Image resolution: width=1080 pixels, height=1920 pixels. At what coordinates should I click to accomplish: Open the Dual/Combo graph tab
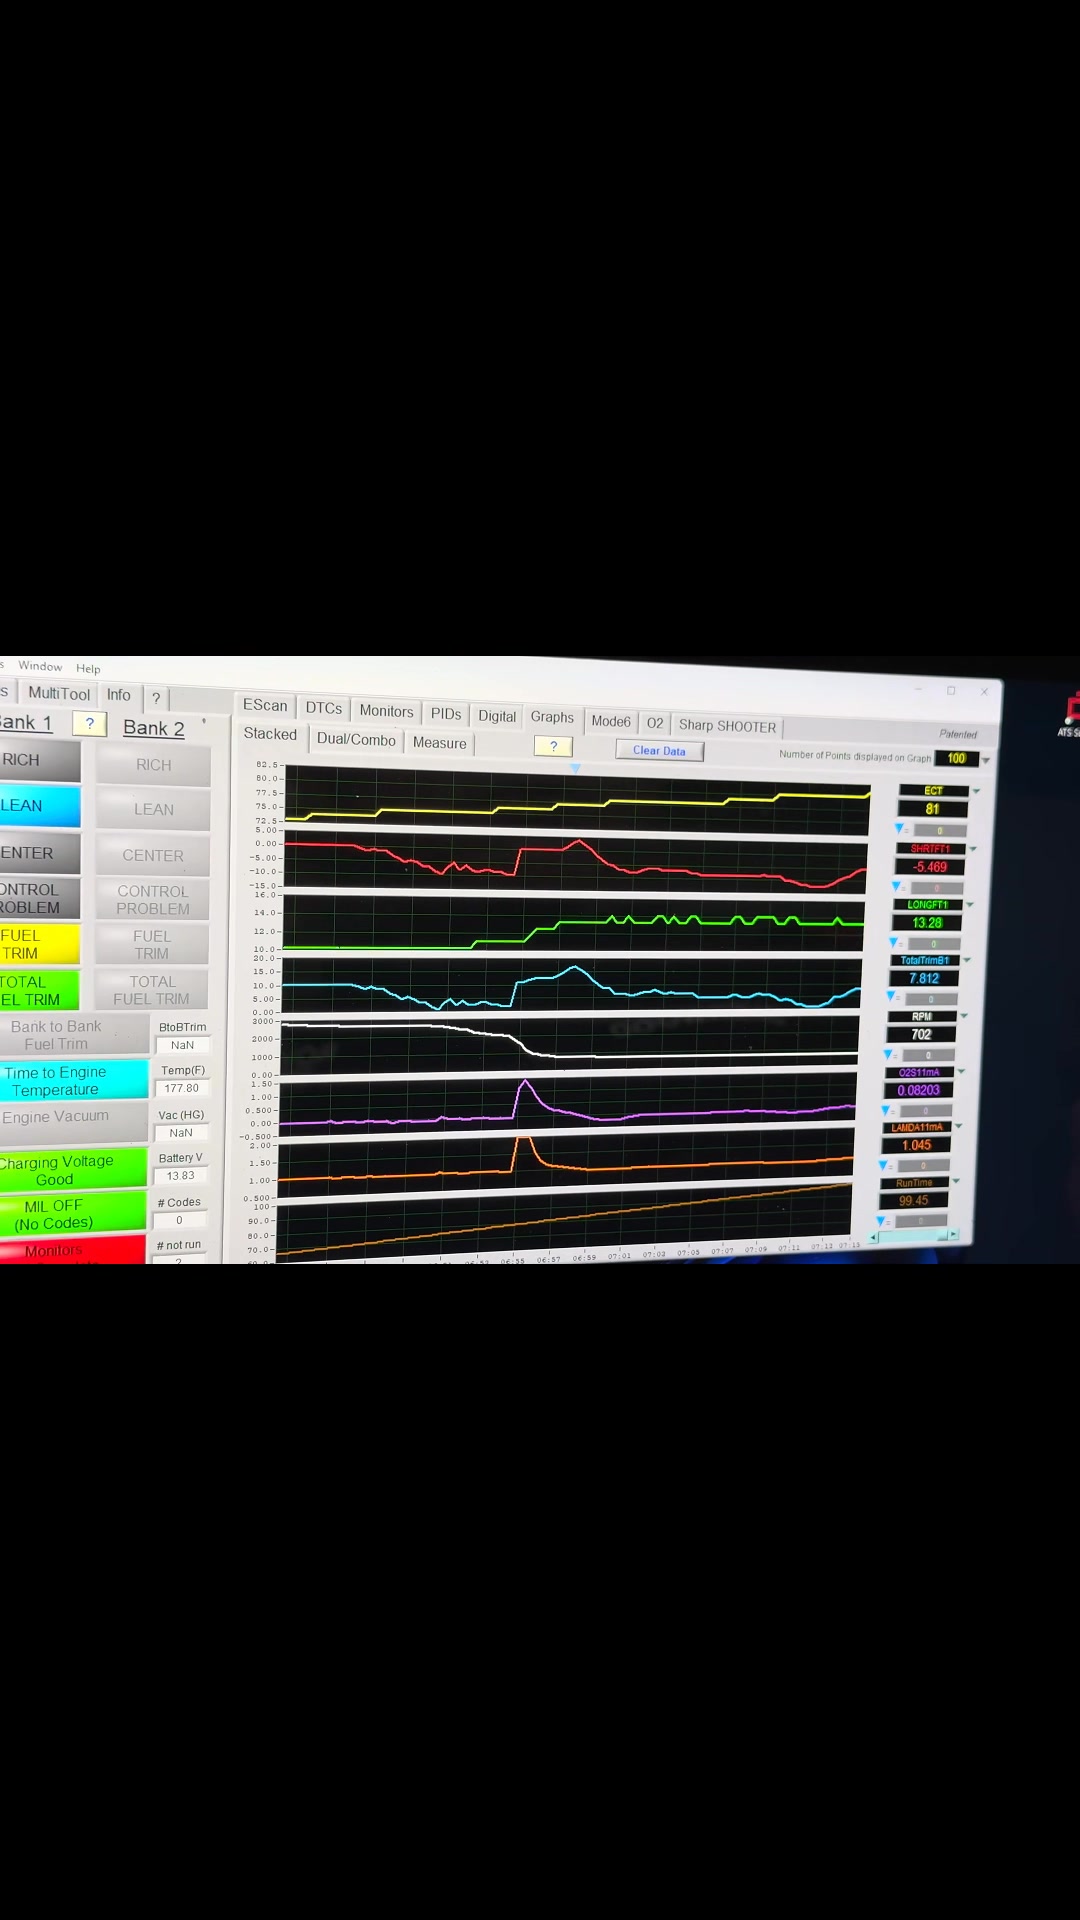coord(356,739)
